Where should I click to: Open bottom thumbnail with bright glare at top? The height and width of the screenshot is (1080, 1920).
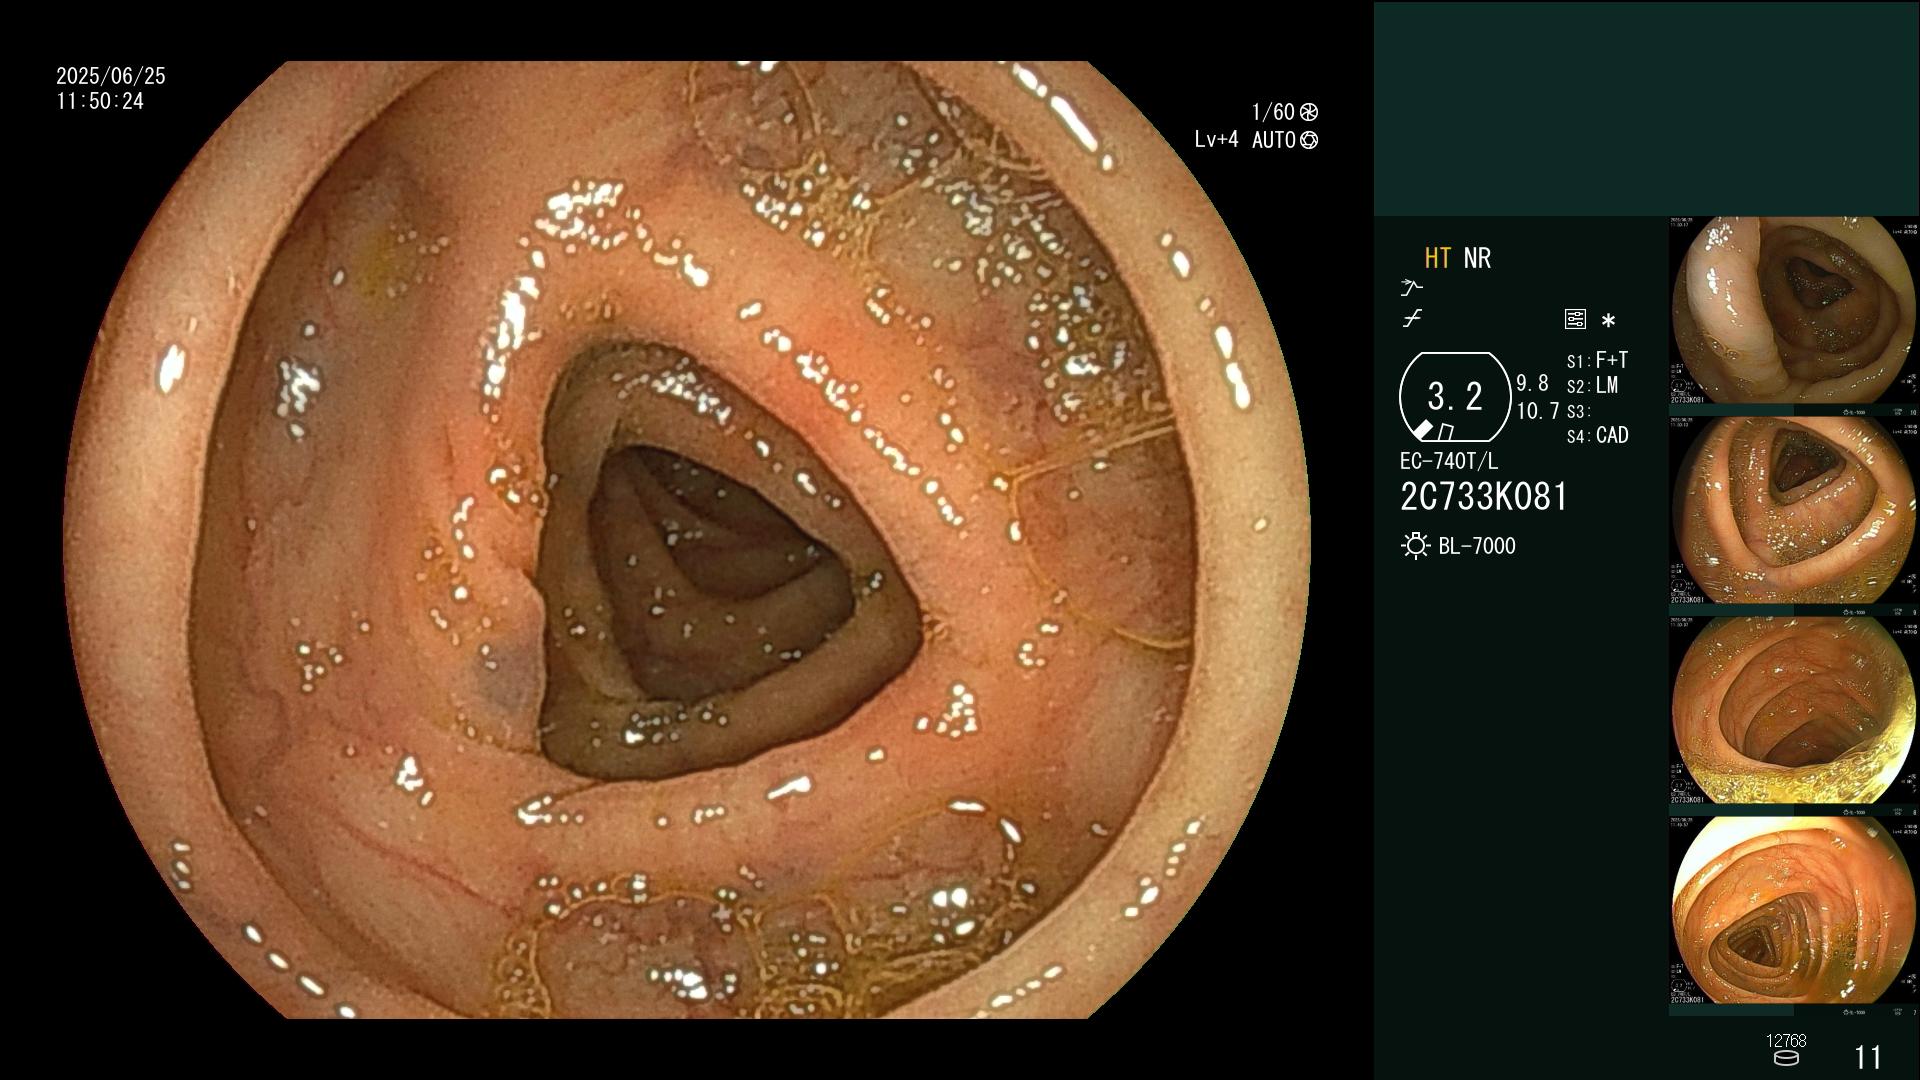pos(1794,910)
